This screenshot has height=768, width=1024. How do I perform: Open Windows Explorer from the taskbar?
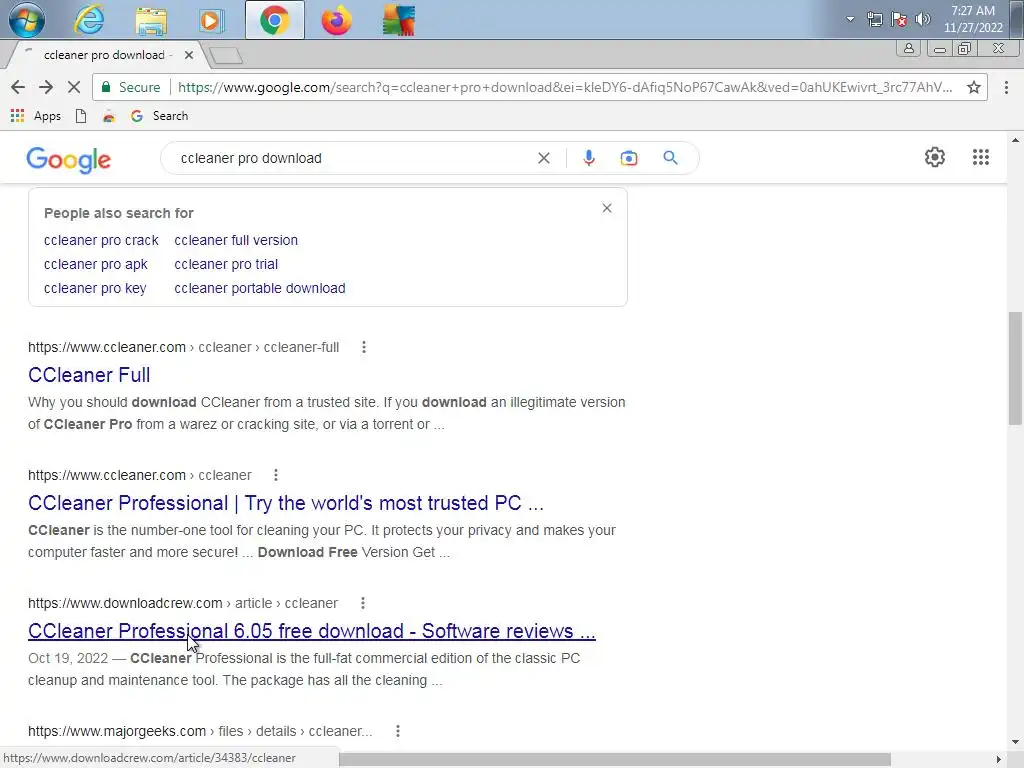[x=151, y=21]
